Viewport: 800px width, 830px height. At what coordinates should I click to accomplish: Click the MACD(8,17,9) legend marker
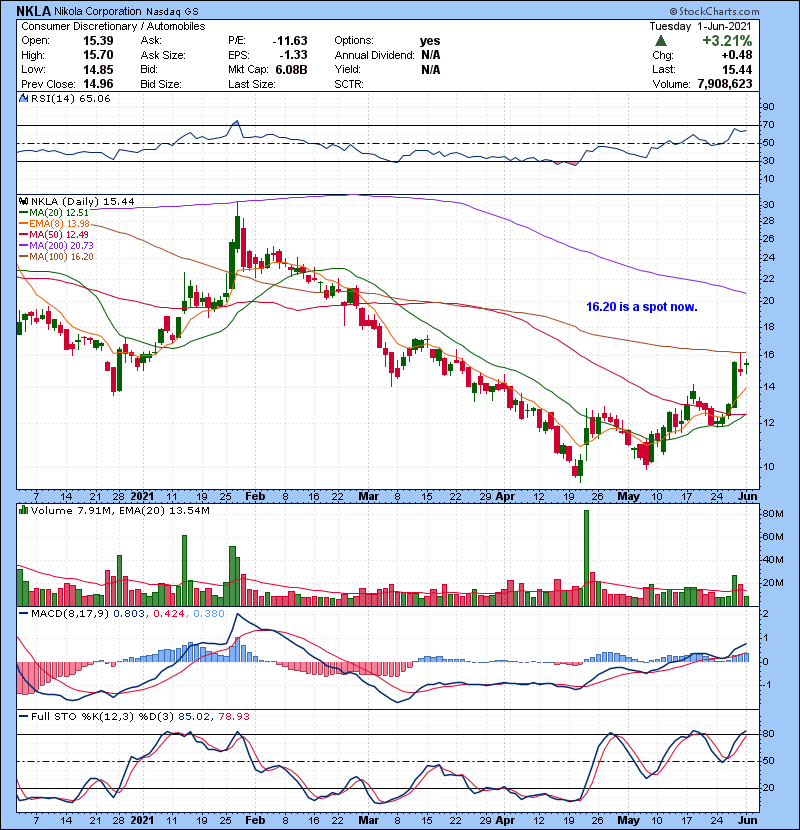pos(22,612)
